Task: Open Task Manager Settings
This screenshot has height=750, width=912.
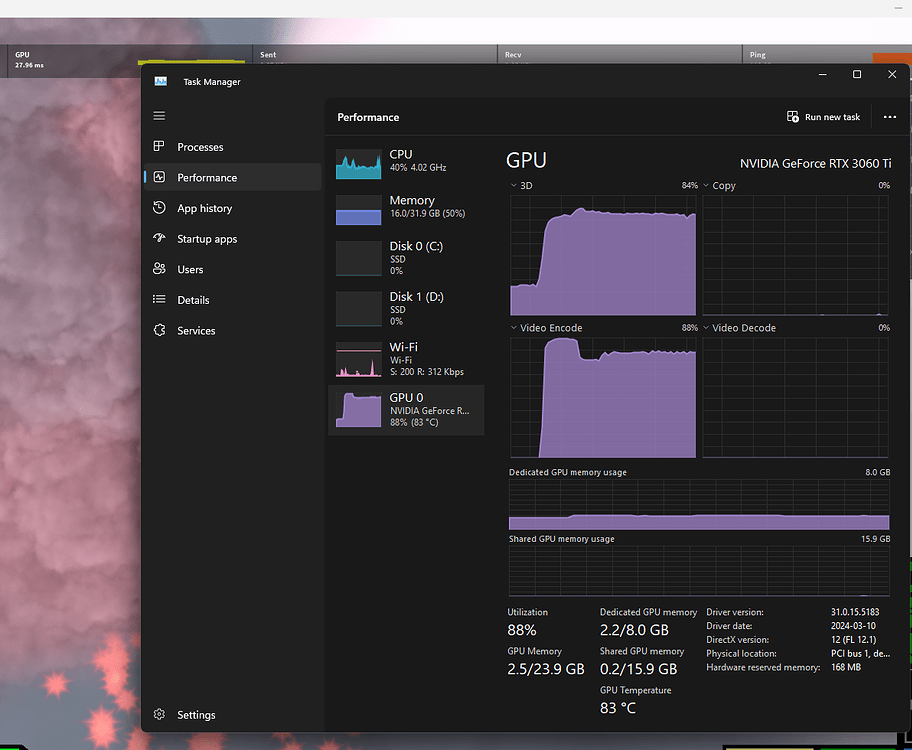Action: coord(185,714)
